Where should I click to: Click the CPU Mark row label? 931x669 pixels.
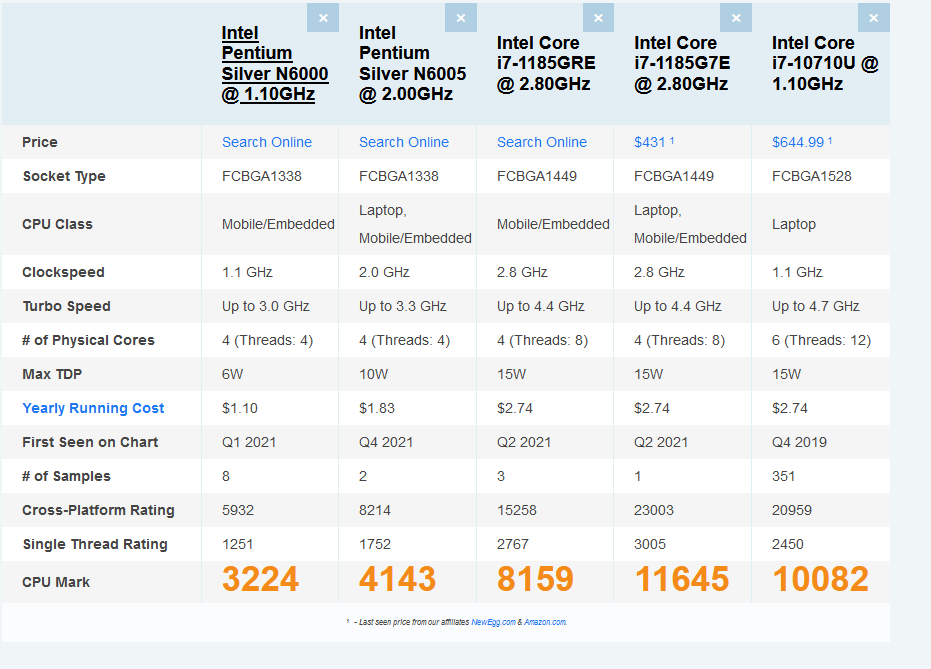pyautogui.click(x=56, y=582)
